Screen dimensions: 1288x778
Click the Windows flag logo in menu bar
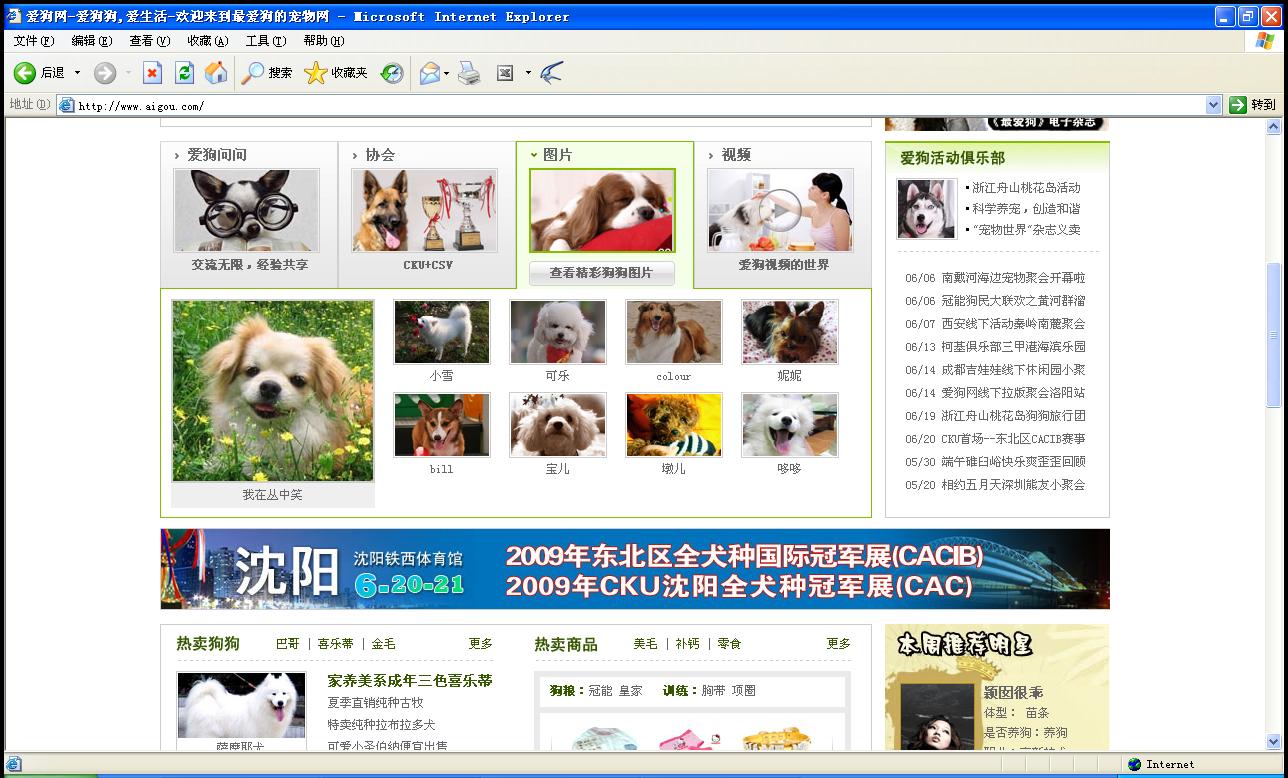tap(1265, 41)
